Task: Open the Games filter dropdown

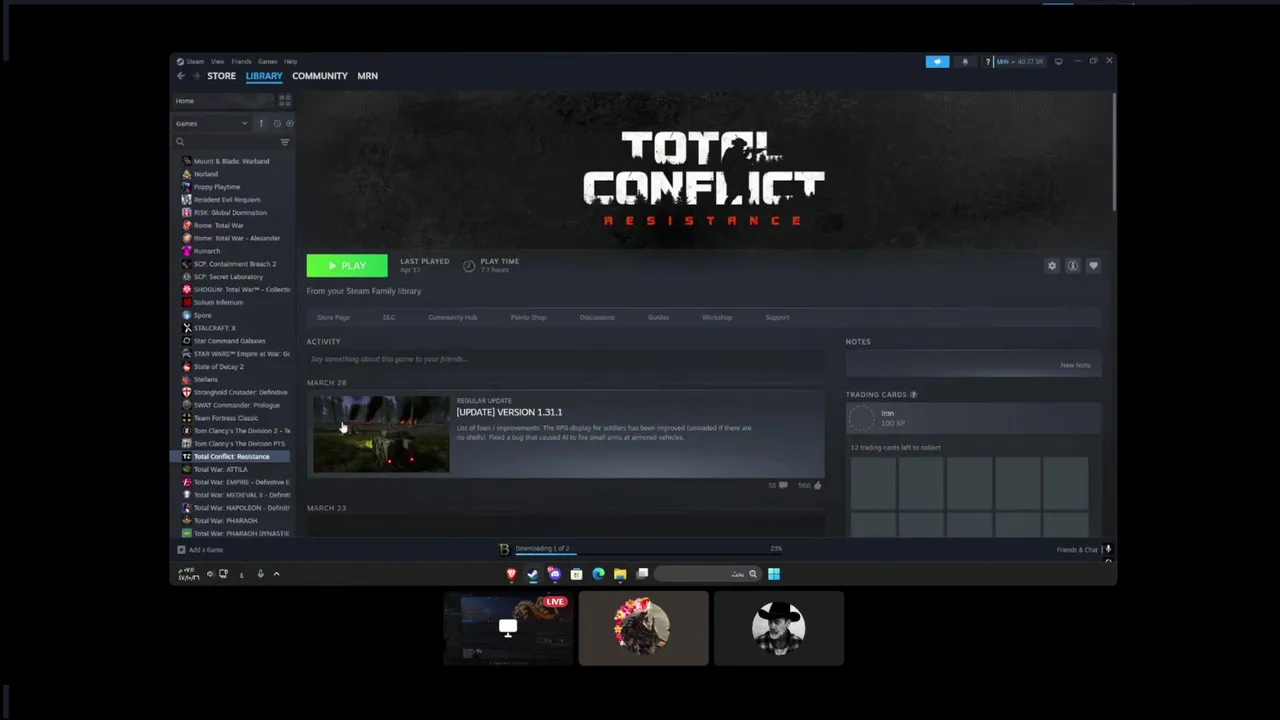Action: point(211,123)
